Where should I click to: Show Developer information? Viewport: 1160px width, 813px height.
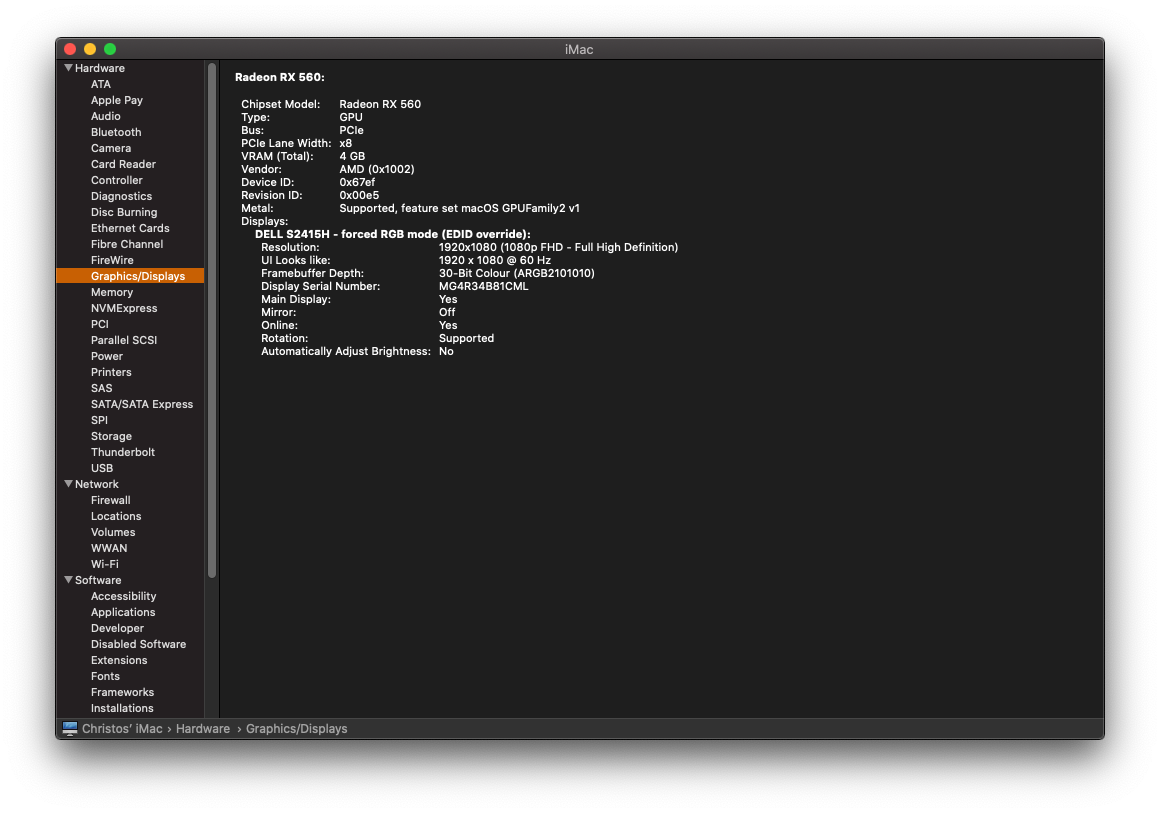click(x=118, y=628)
